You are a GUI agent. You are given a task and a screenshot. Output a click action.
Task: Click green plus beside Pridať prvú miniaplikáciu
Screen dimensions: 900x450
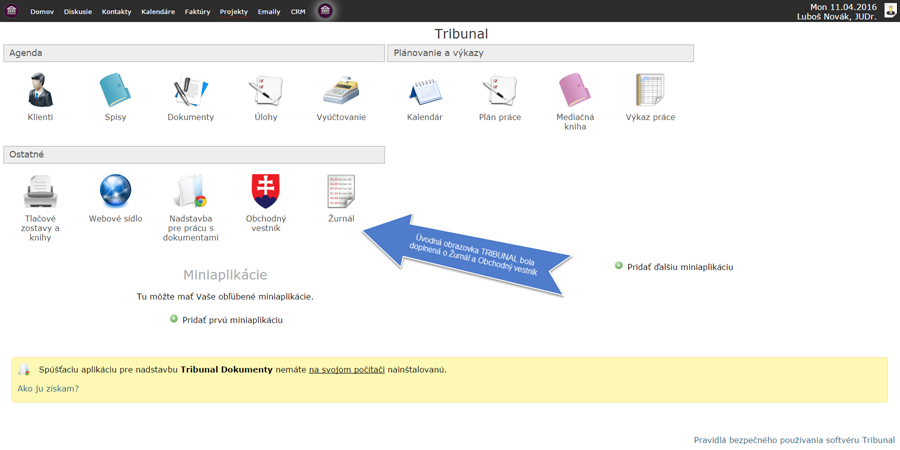tap(174, 319)
